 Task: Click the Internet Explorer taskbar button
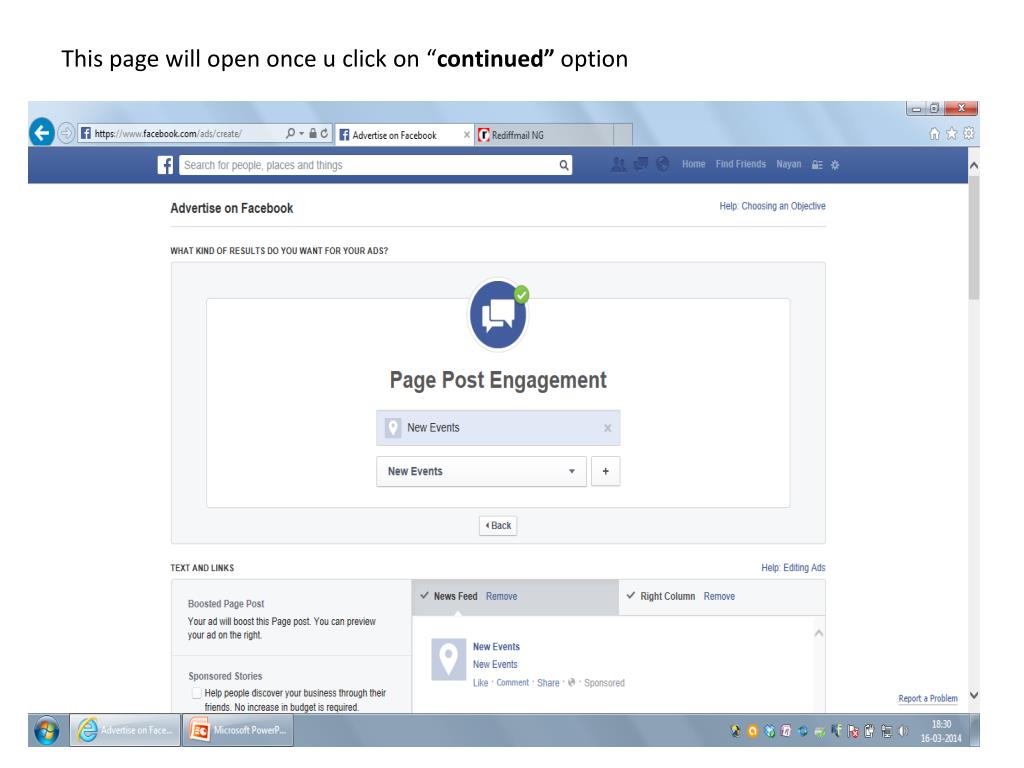(125, 730)
